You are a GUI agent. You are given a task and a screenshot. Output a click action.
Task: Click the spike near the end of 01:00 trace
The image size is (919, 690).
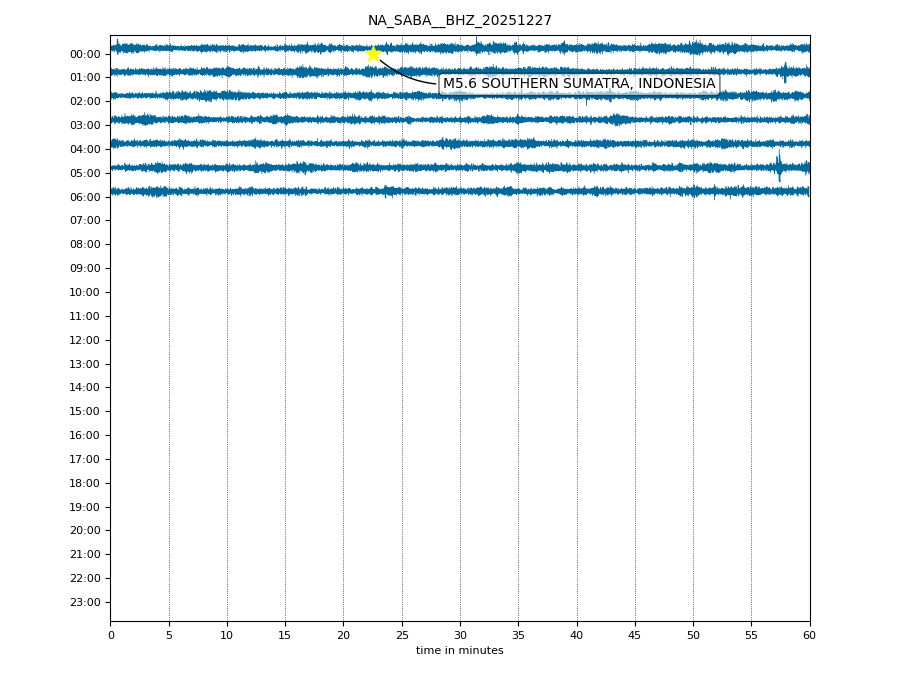(x=785, y=72)
